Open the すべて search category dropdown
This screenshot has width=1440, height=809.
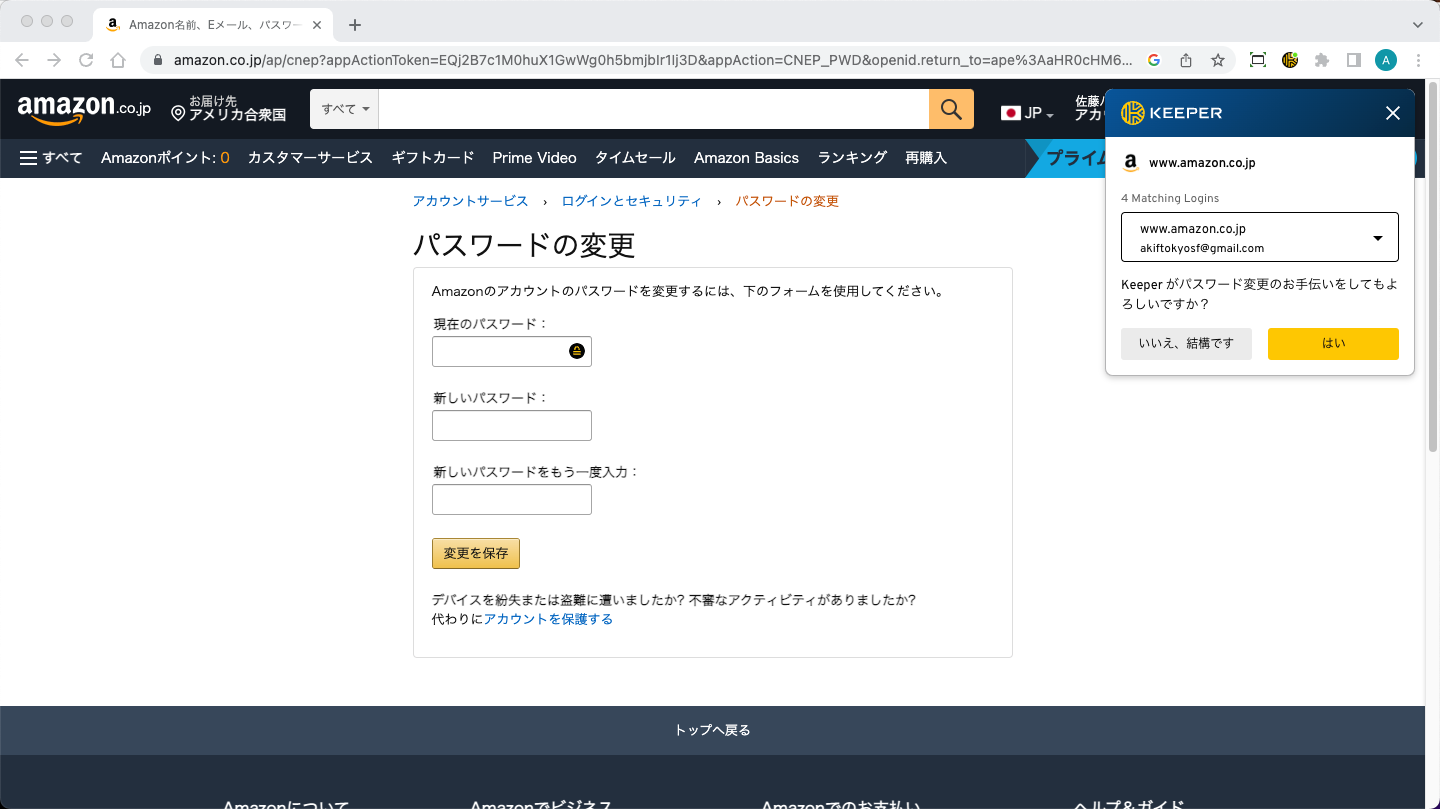coord(345,109)
